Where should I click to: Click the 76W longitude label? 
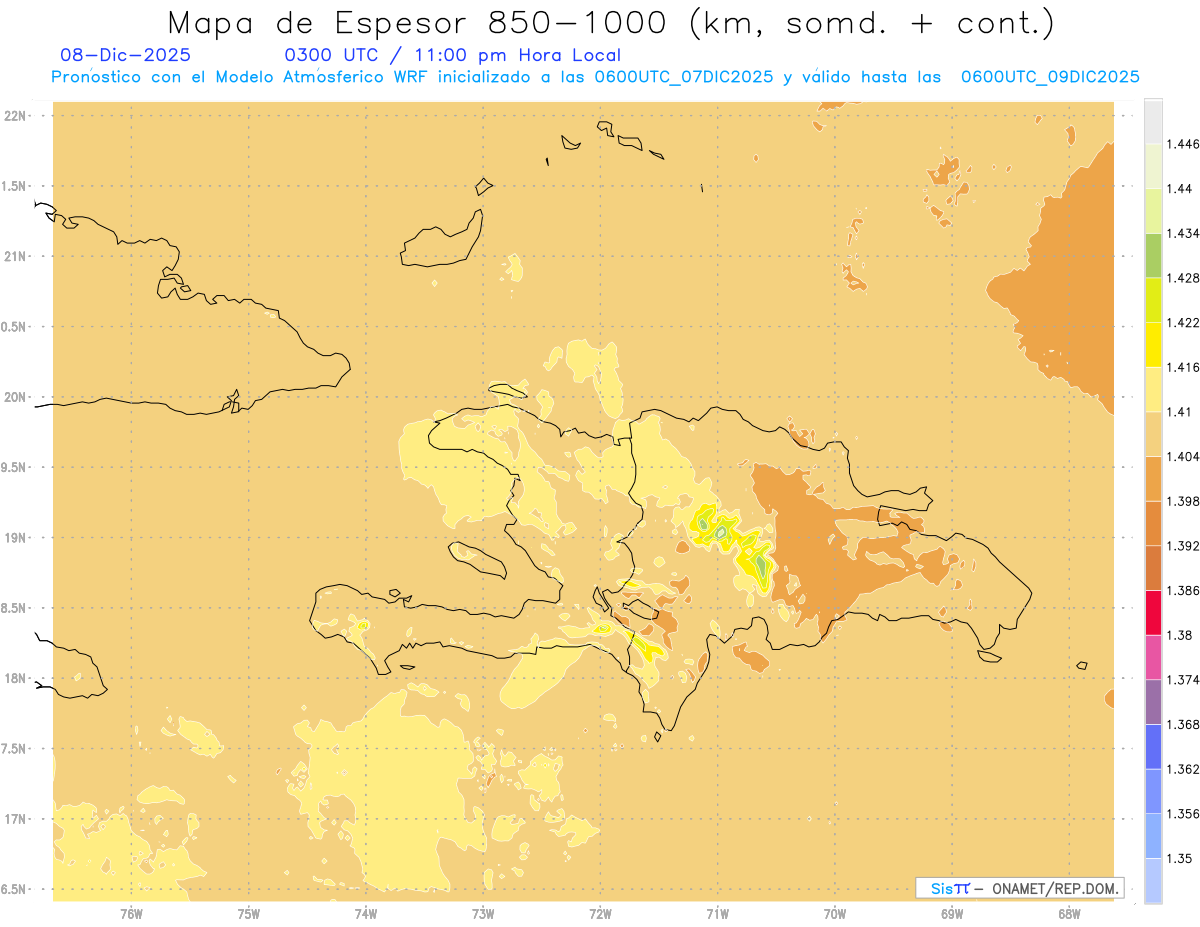pos(131,913)
